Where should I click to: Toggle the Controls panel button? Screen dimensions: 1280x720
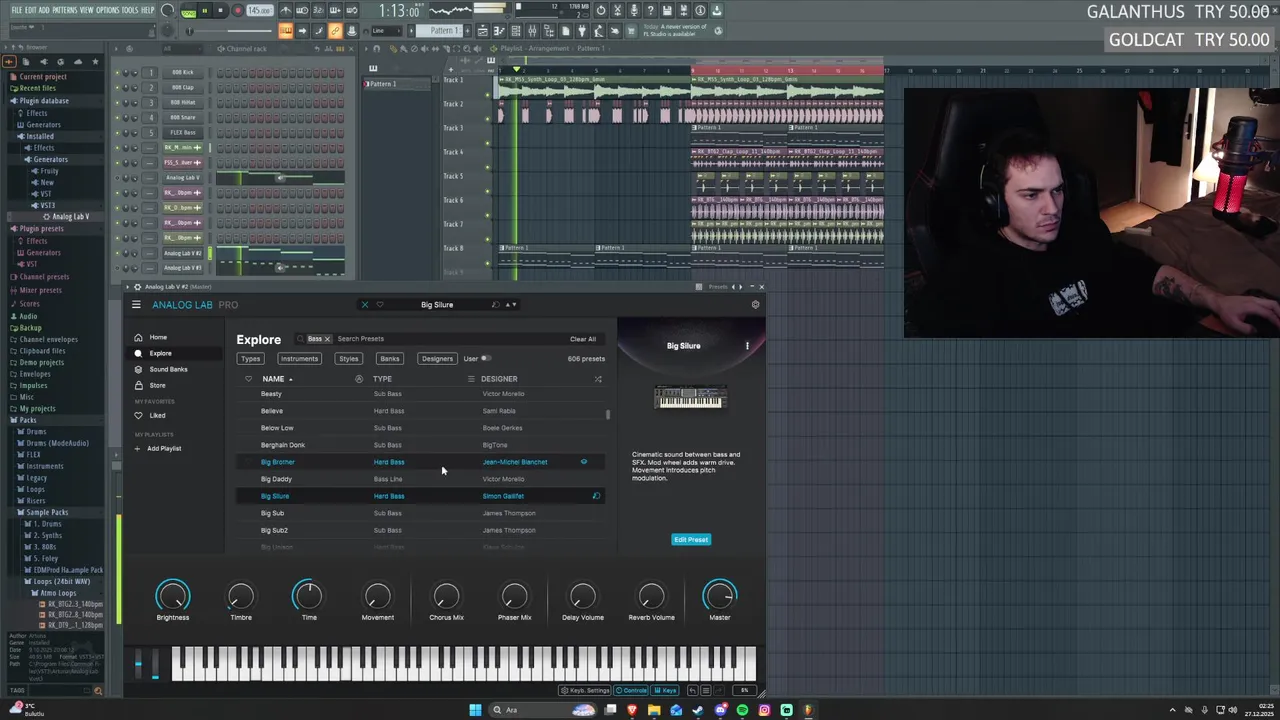(x=631, y=690)
